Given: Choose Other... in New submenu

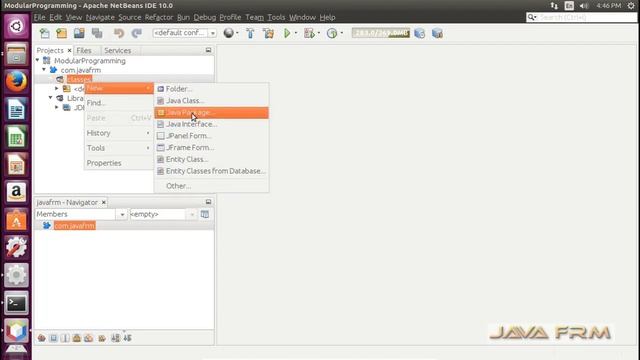Looking at the screenshot, I should click(211, 186).
